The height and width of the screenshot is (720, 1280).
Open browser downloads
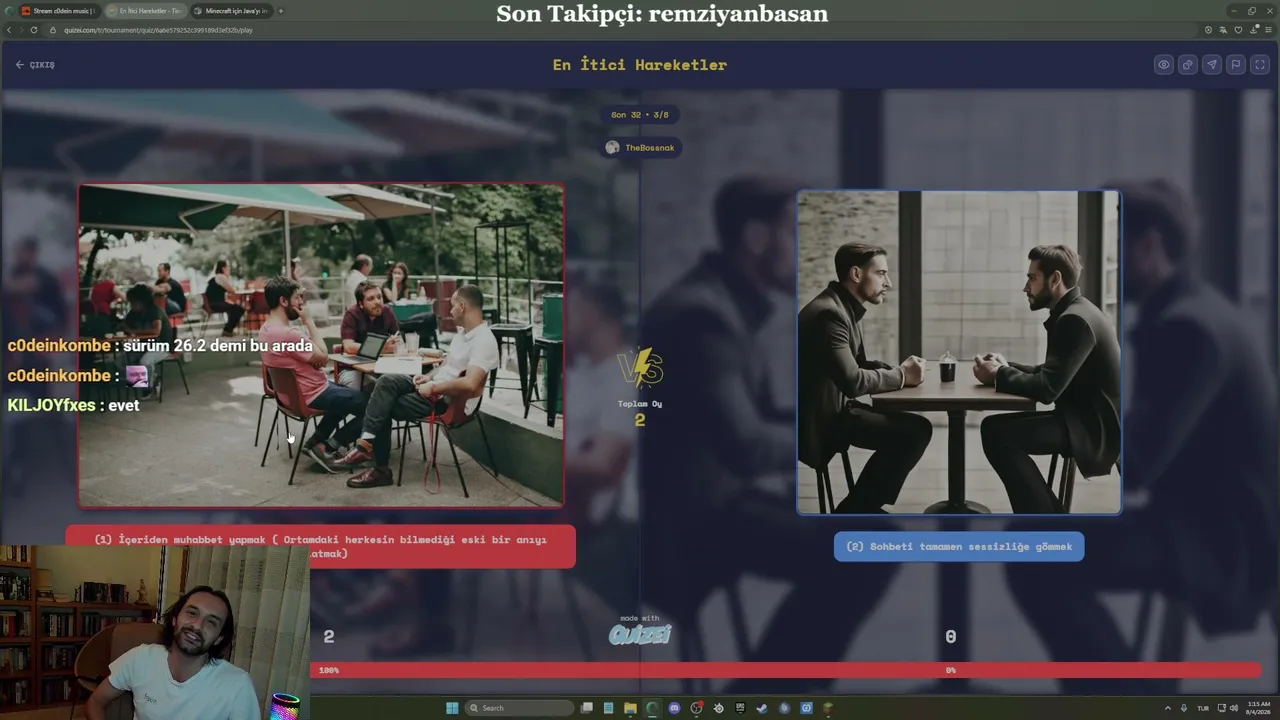pos(1252,30)
